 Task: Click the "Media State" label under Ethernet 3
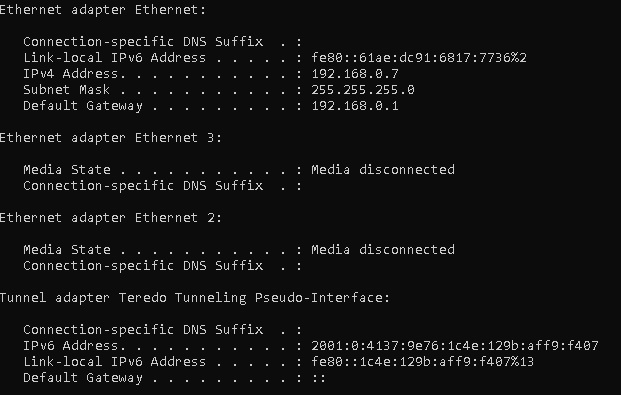67,170
